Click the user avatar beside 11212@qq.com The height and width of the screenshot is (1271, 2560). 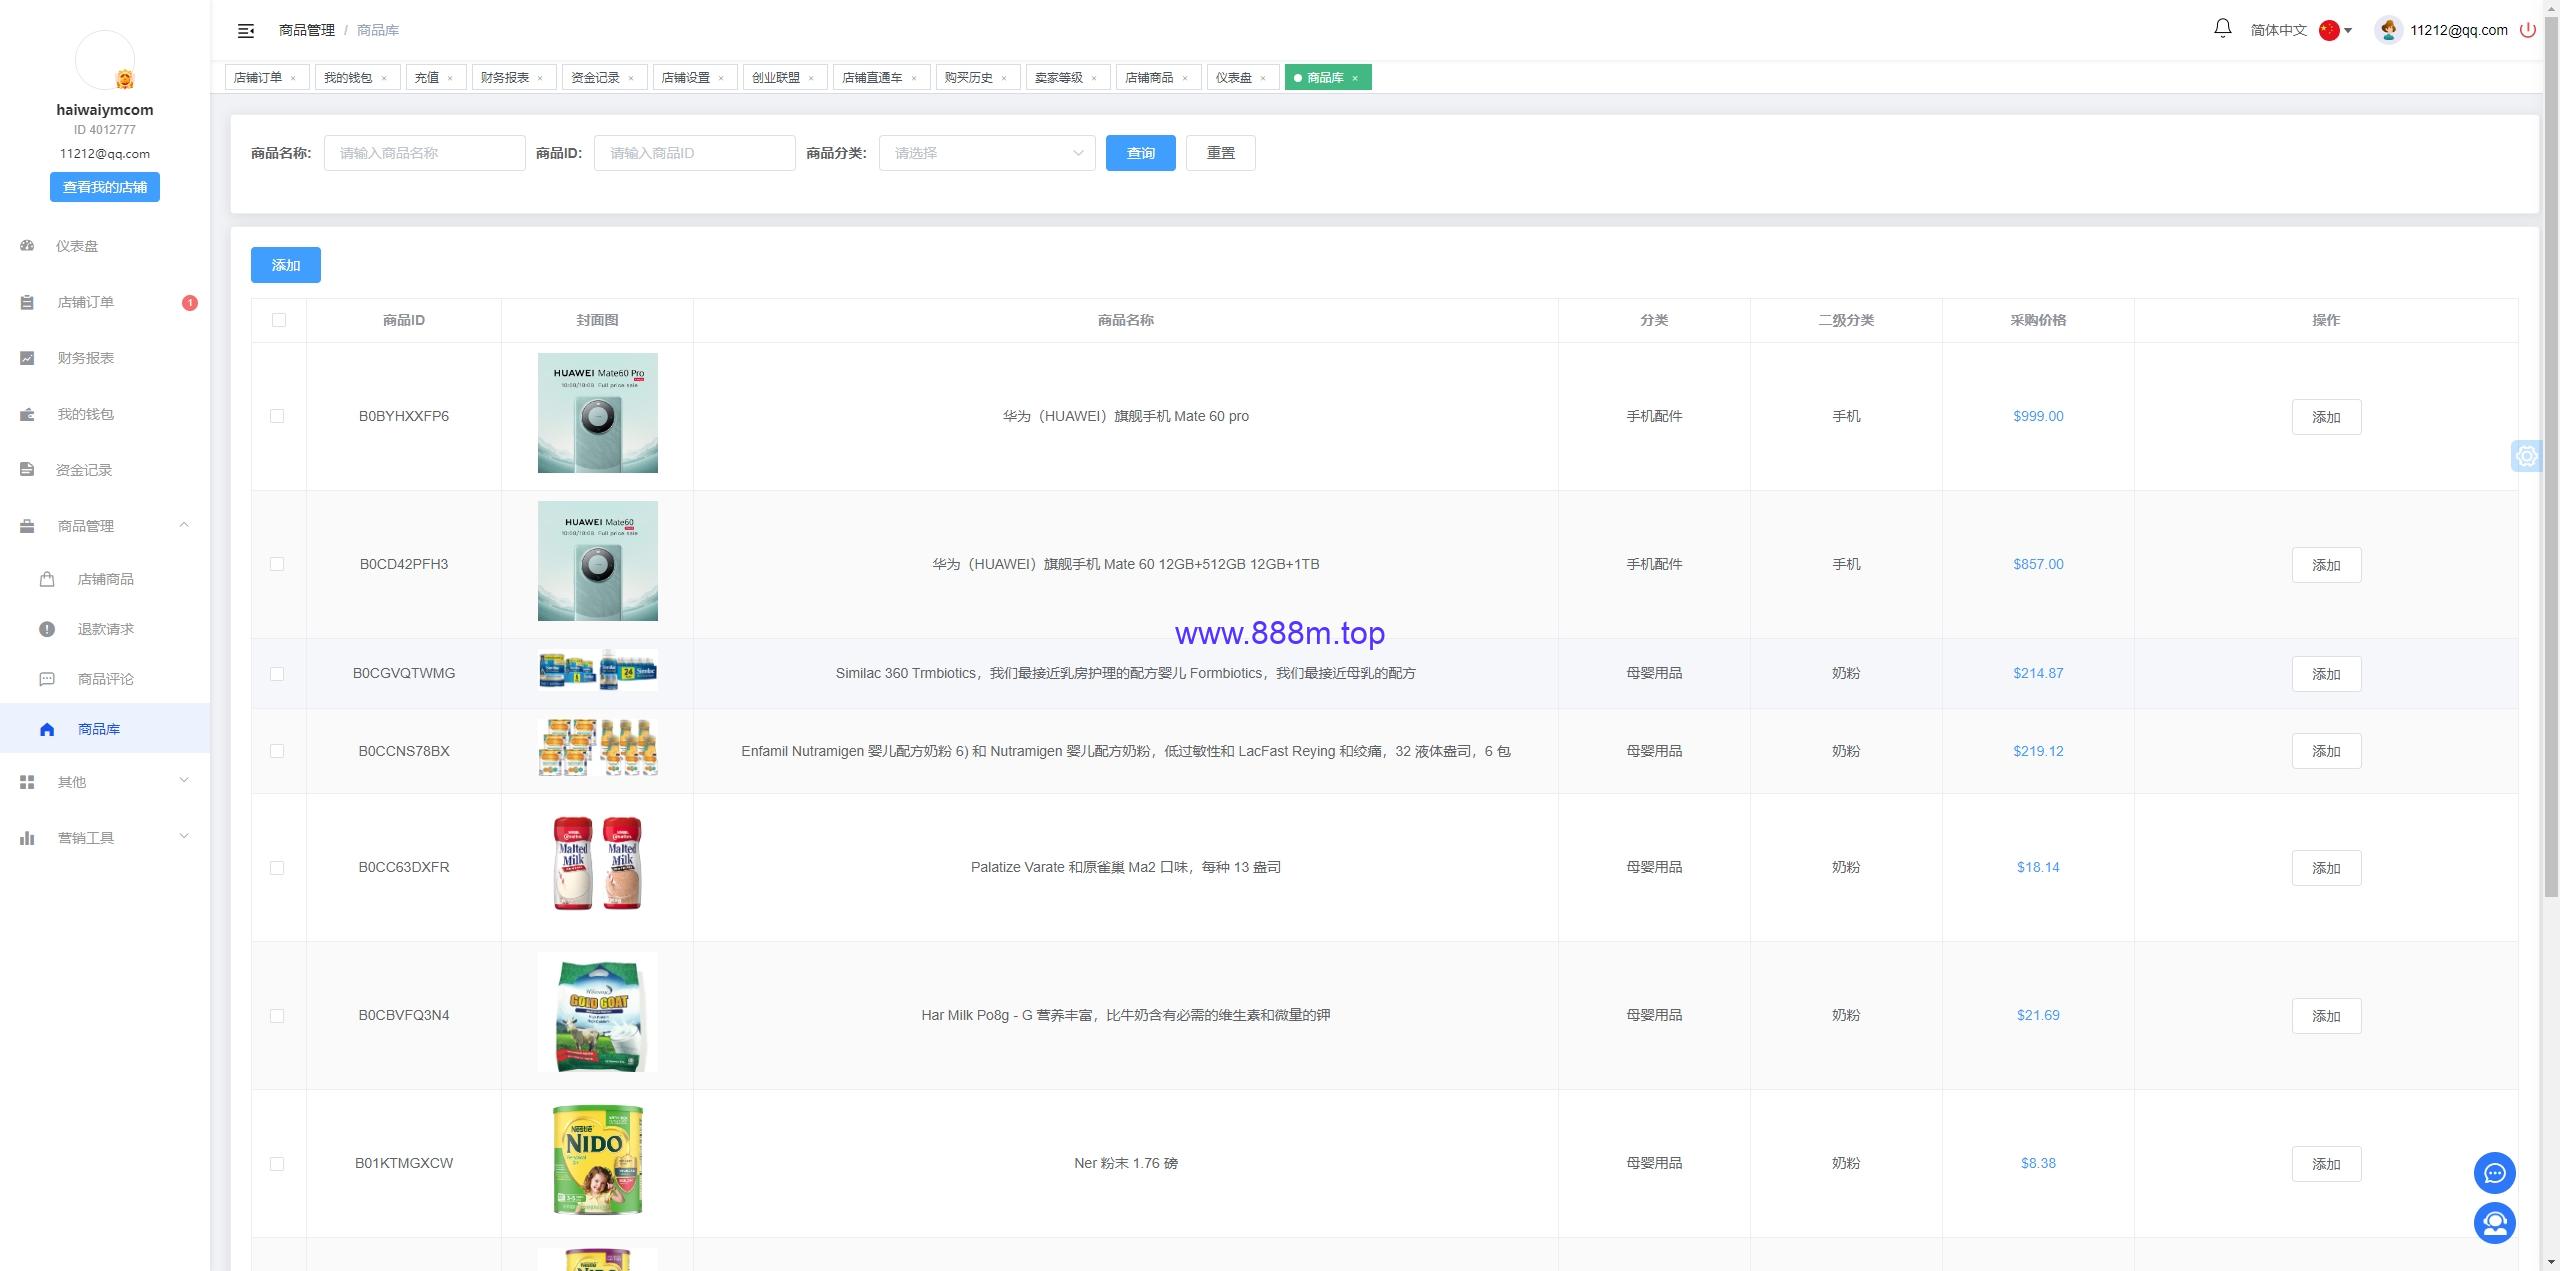(2388, 30)
